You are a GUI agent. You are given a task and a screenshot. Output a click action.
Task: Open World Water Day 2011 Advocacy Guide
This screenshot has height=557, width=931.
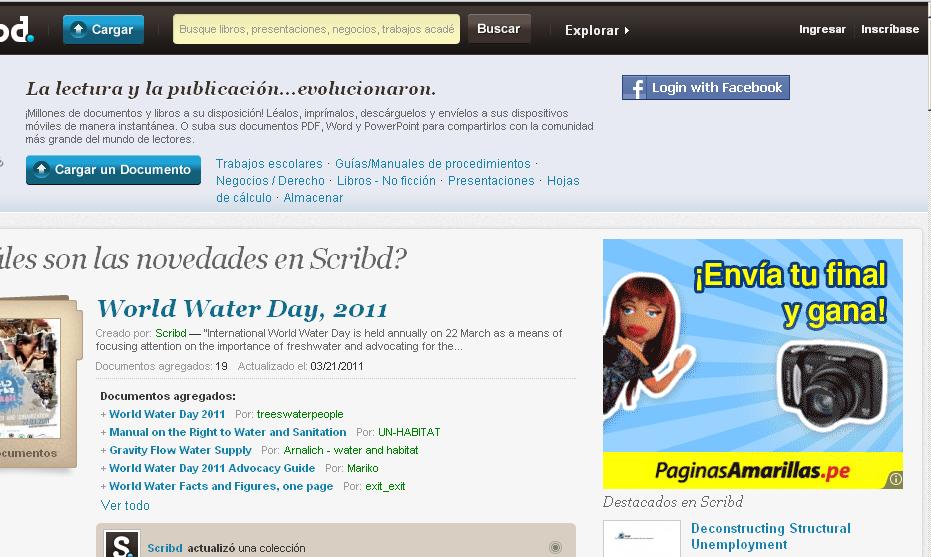(212, 468)
